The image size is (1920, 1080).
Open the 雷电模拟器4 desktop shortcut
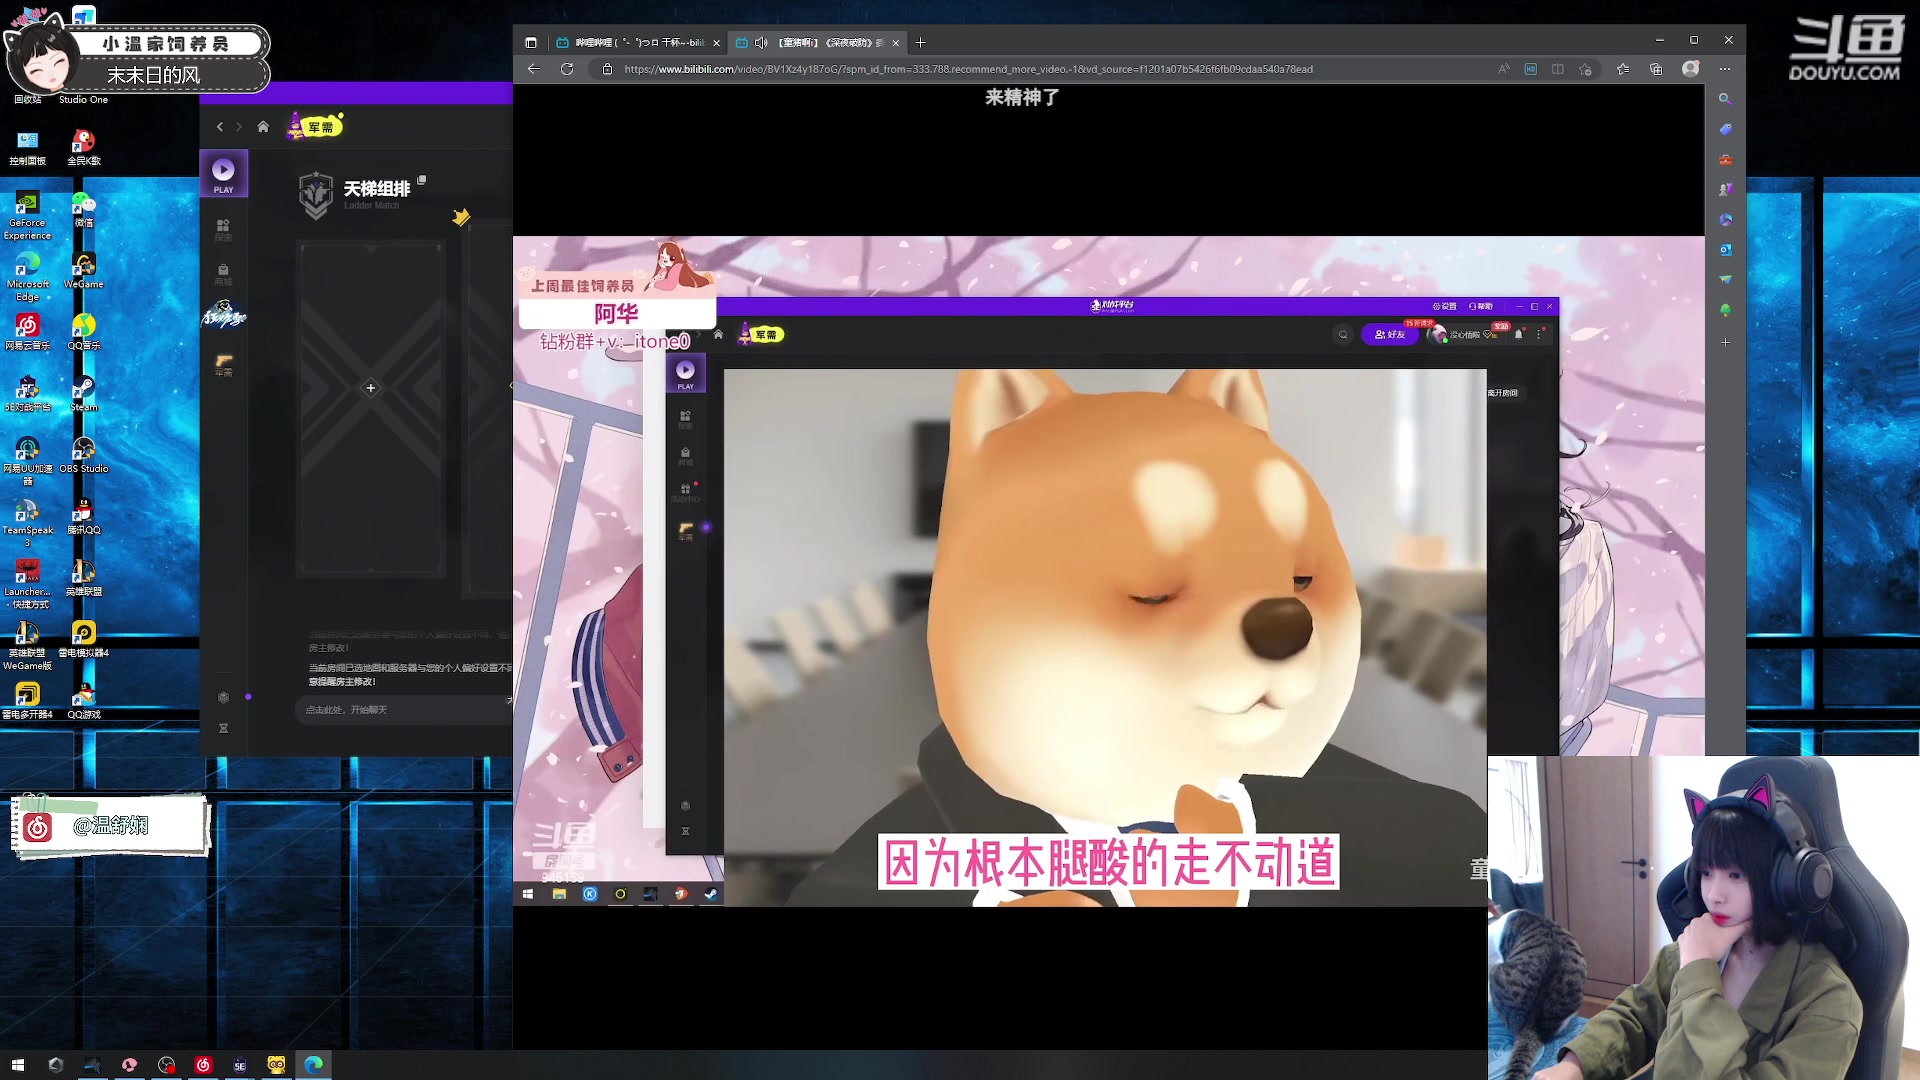click(x=84, y=639)
